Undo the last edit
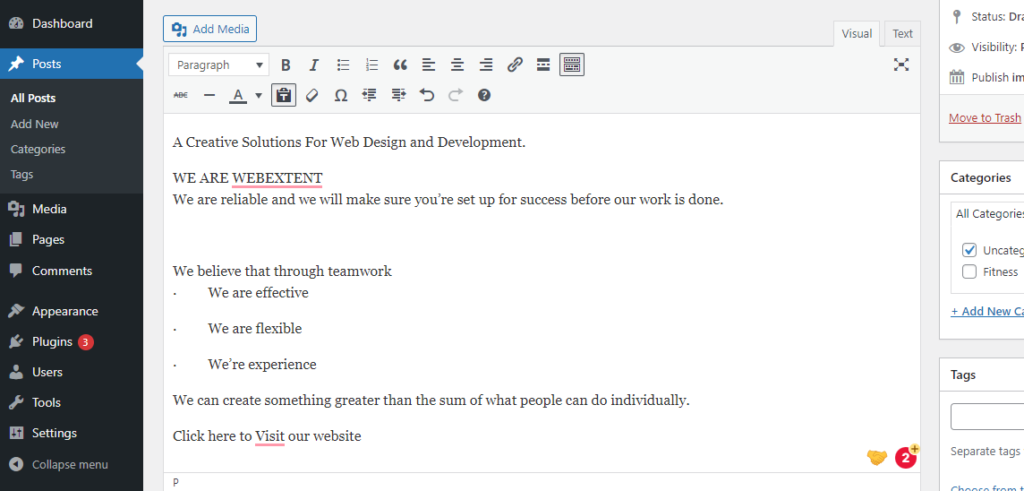This screenshot has width=1024, height=491. pos(426,95)
